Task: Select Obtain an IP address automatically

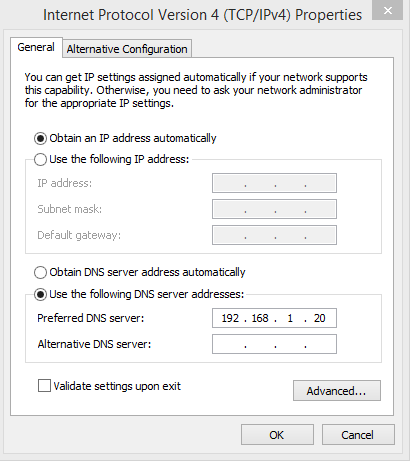Action: 40,138
